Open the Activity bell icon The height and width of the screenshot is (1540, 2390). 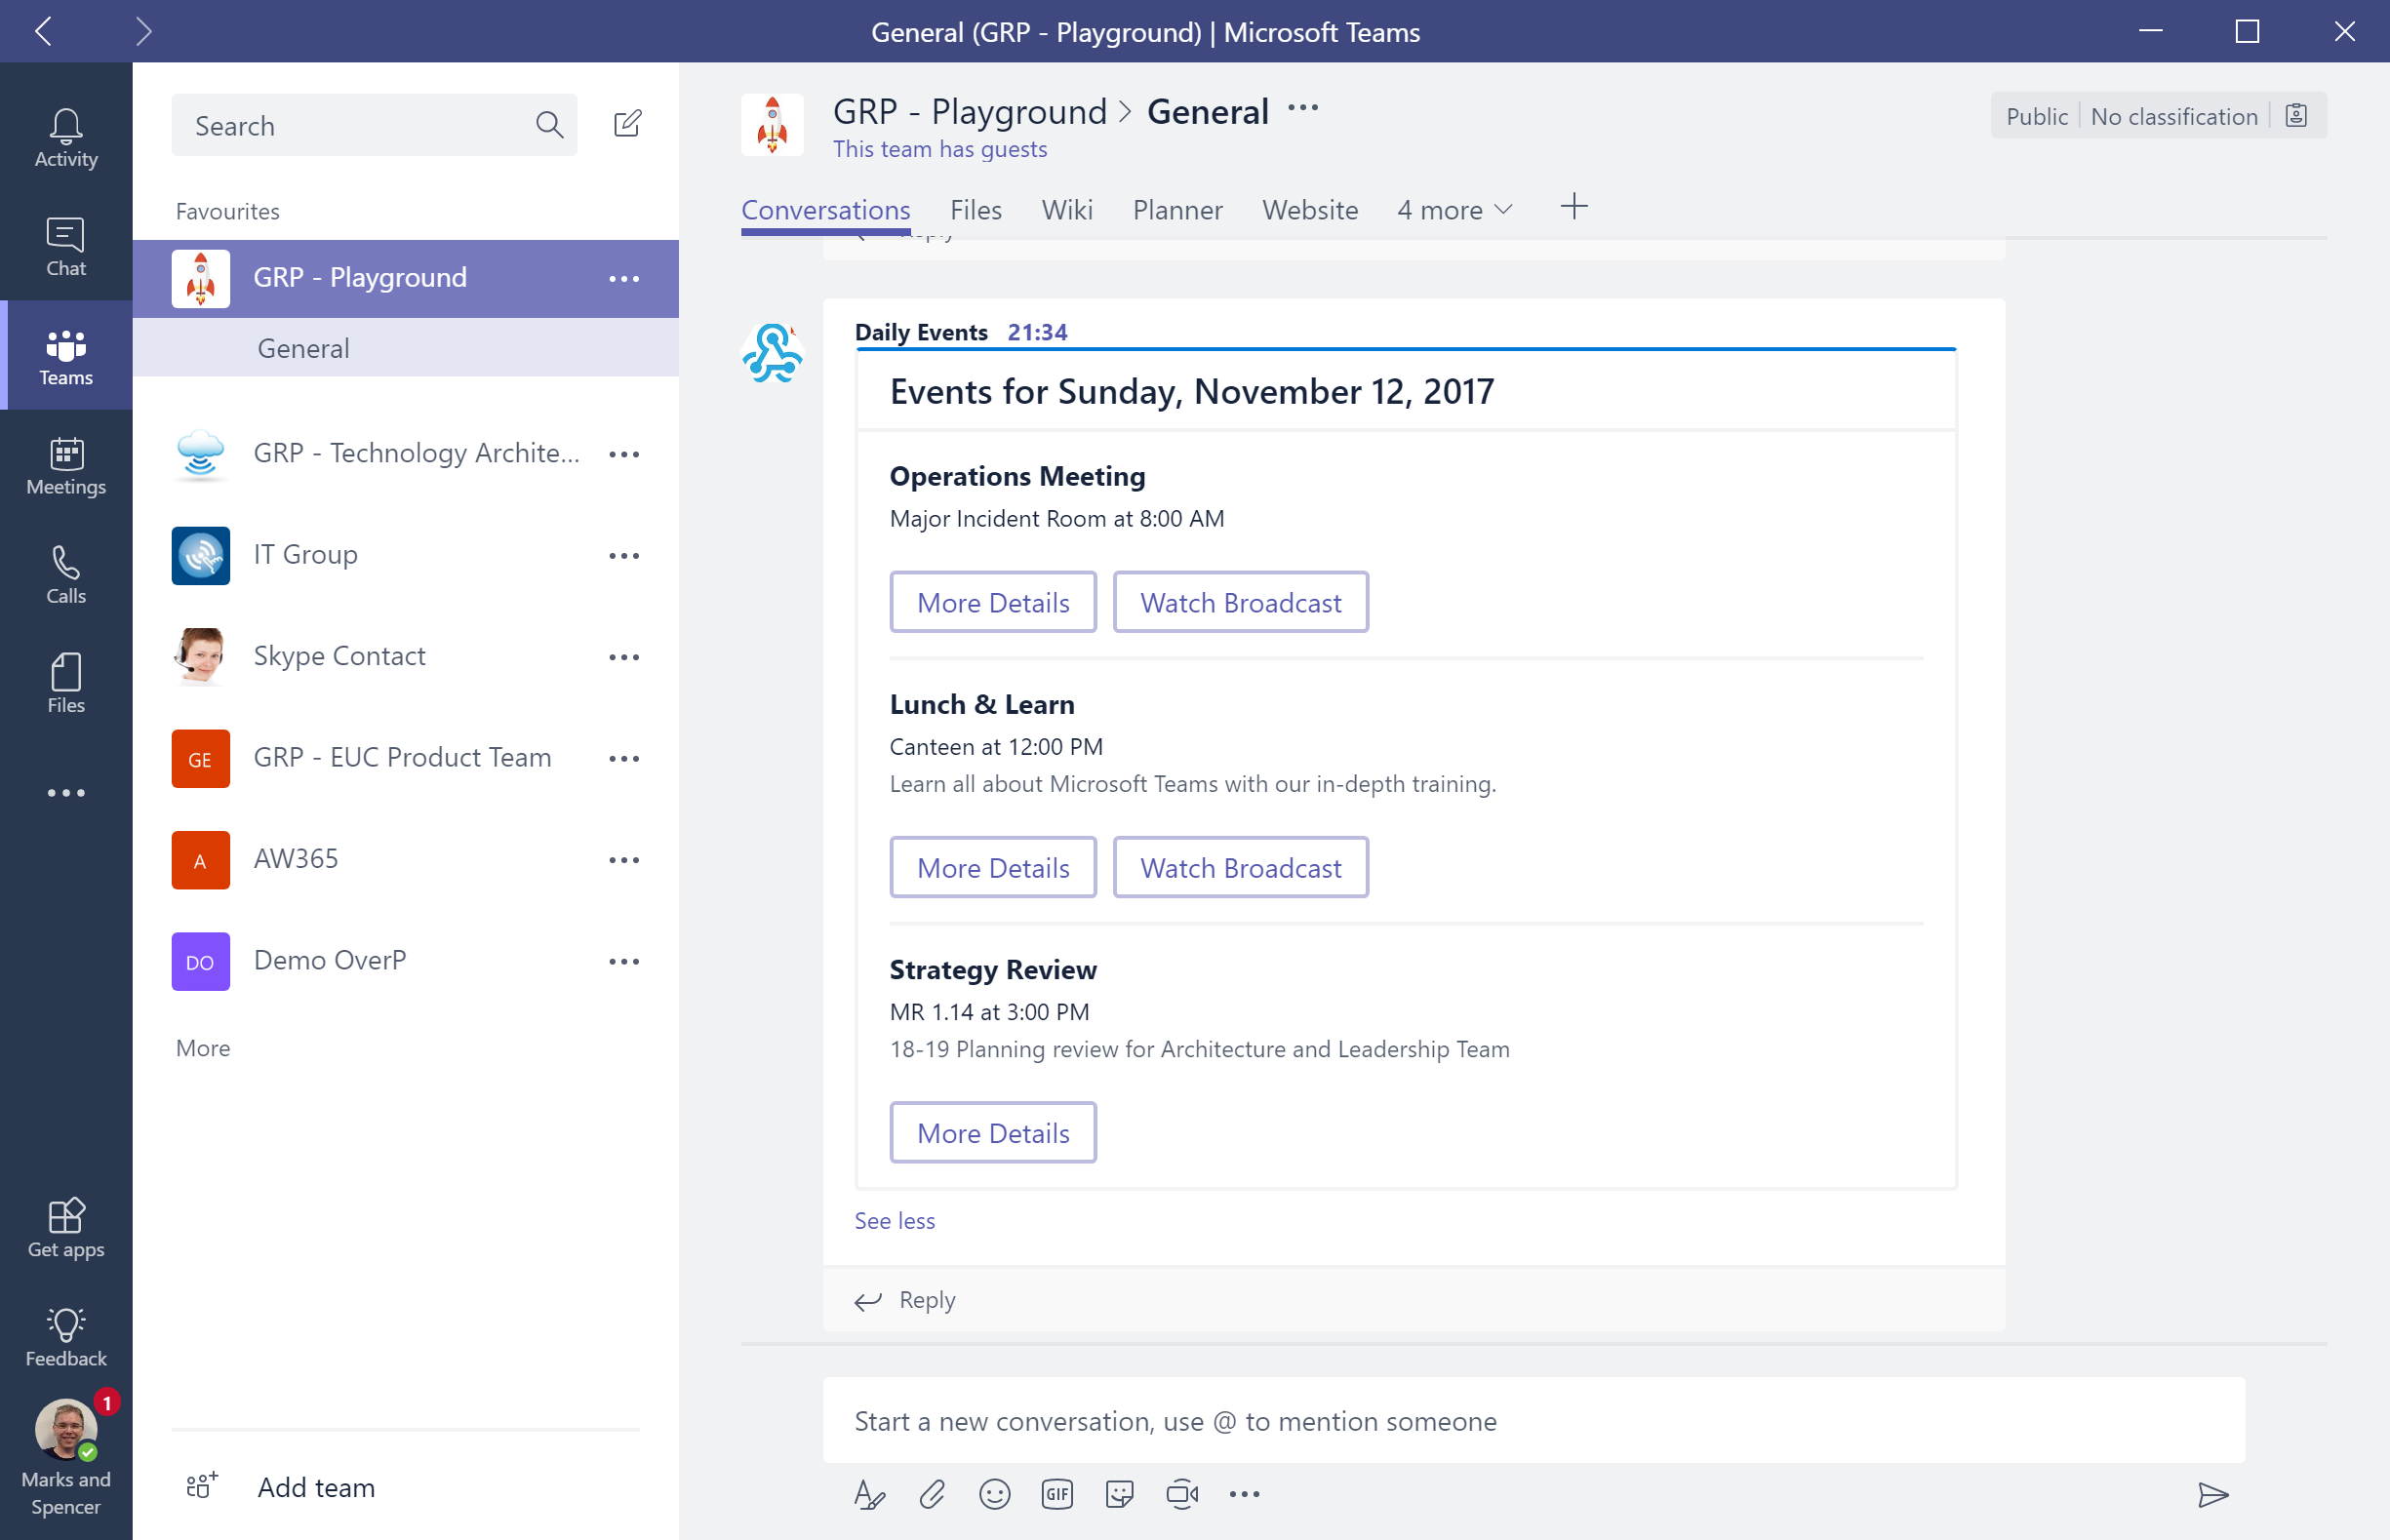(66, 137)
